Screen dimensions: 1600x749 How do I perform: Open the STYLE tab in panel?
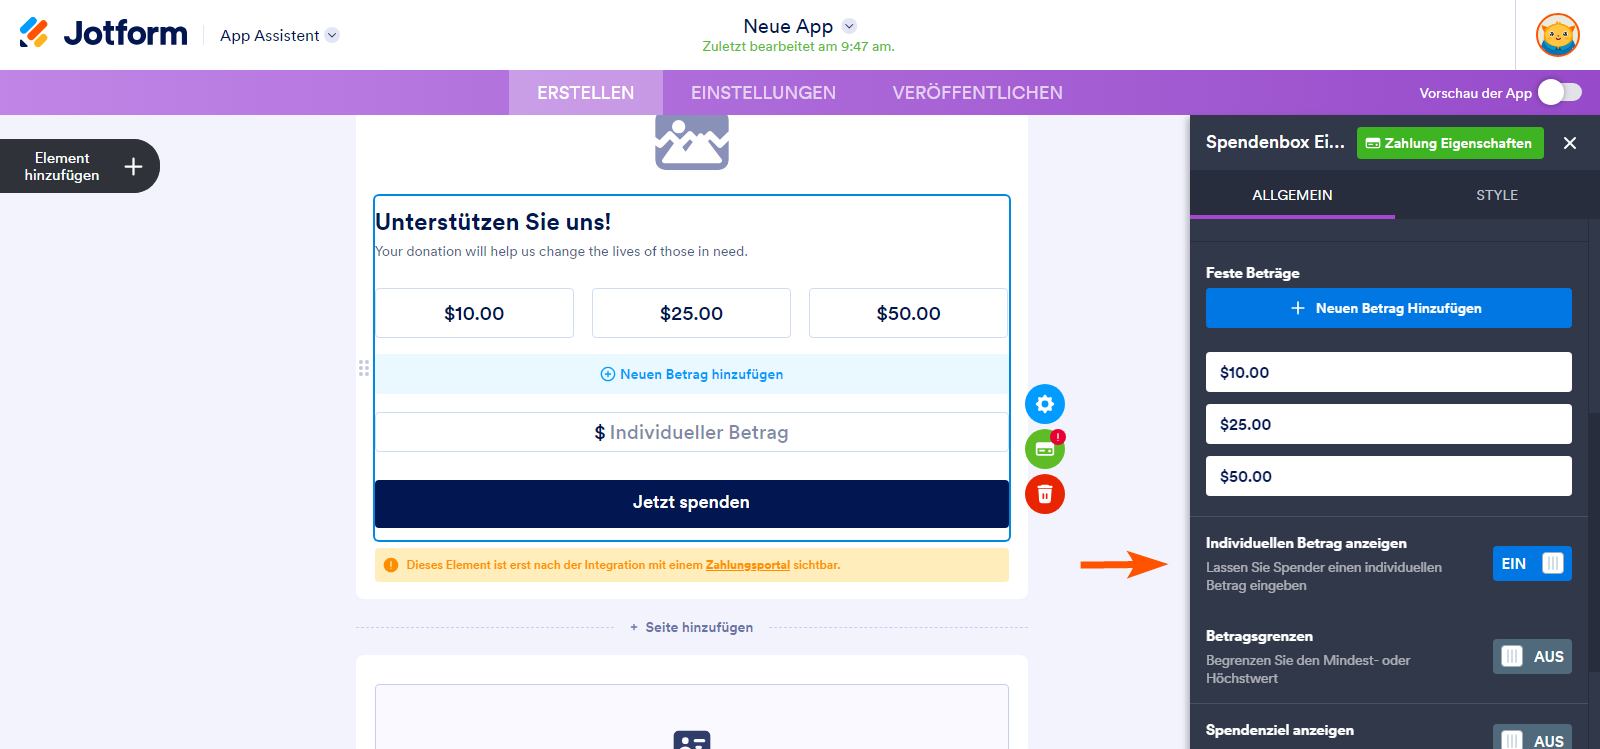(1496, 195)
